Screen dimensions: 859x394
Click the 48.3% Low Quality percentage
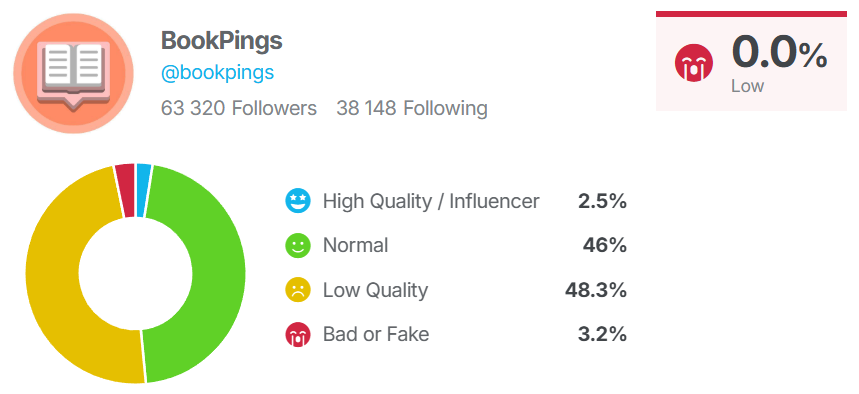596,290
